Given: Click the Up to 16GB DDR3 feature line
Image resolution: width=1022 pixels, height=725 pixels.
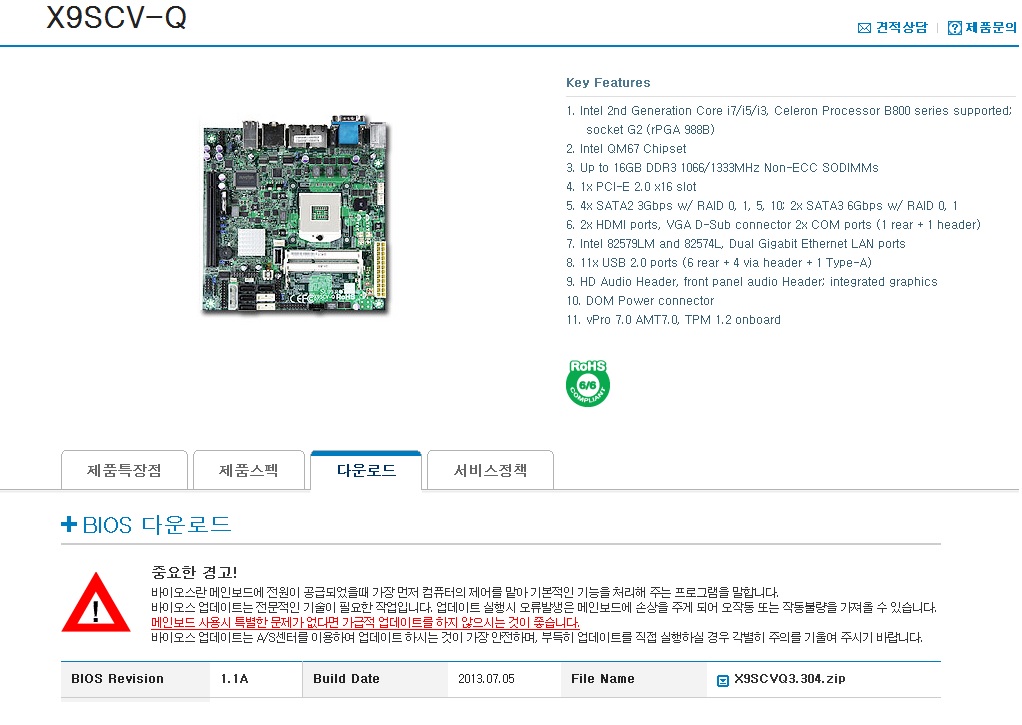Looking at the screenshot, I should pos(722,168).
